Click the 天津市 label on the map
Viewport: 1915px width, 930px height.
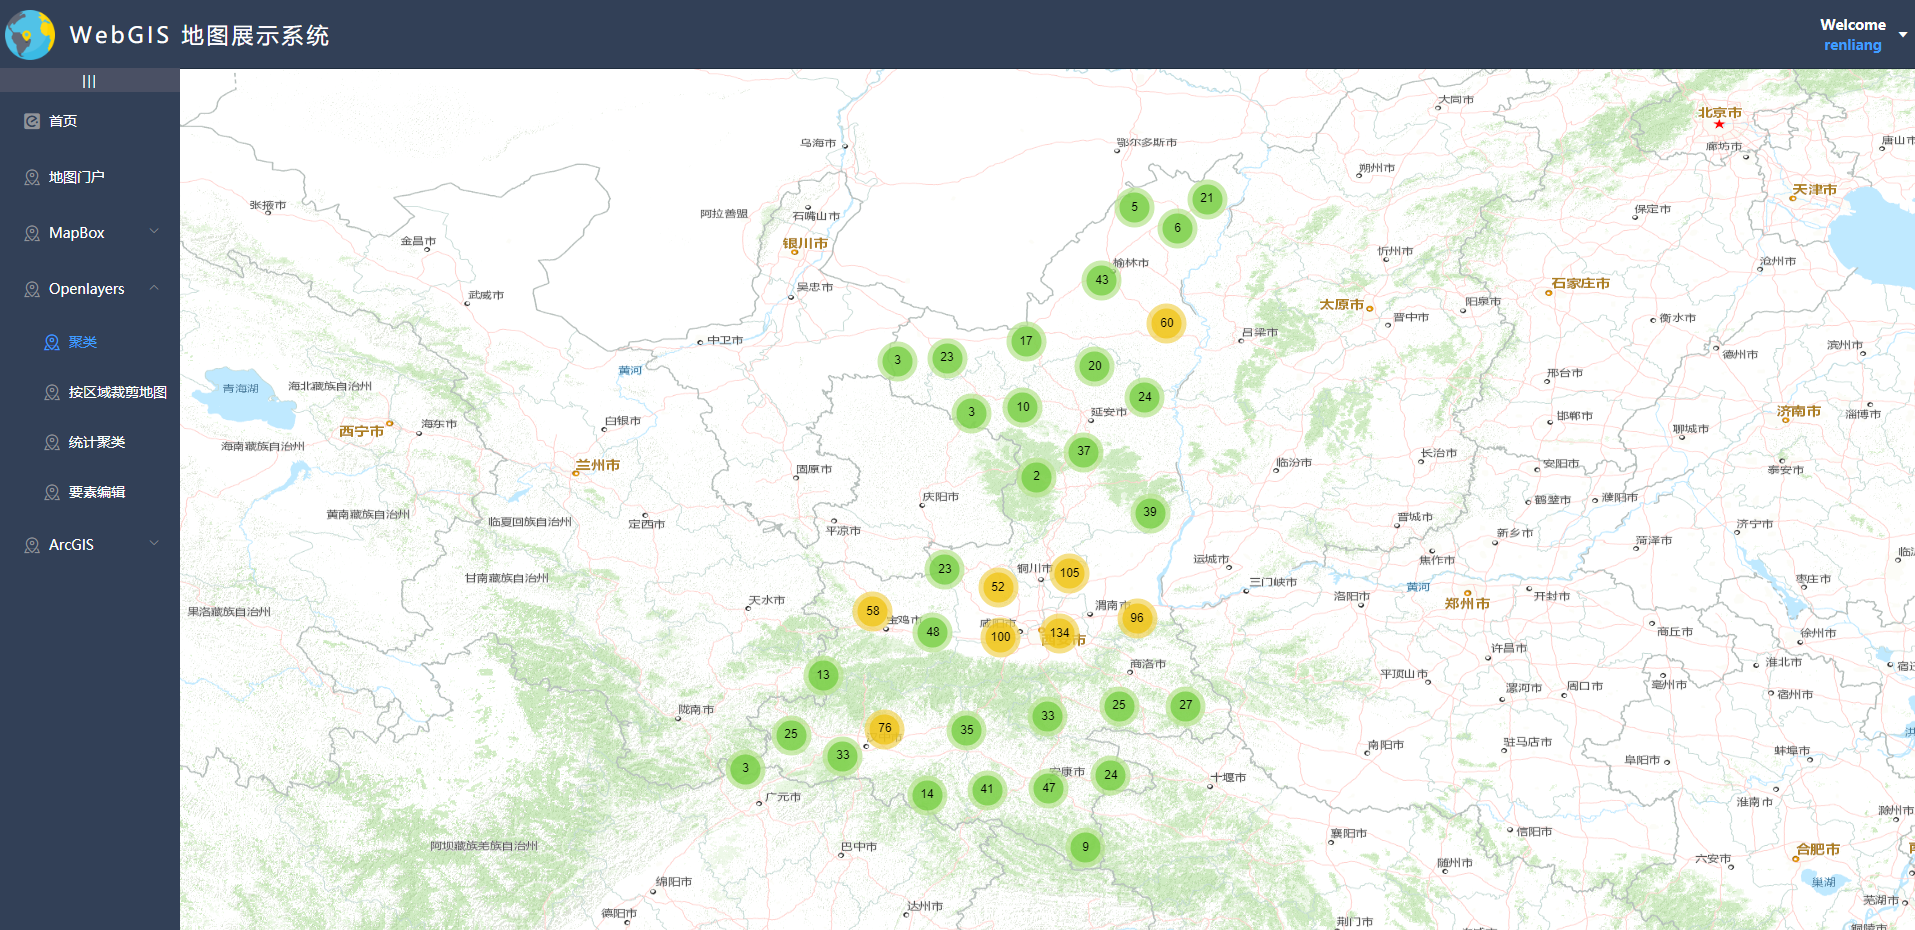point(1814,190)
